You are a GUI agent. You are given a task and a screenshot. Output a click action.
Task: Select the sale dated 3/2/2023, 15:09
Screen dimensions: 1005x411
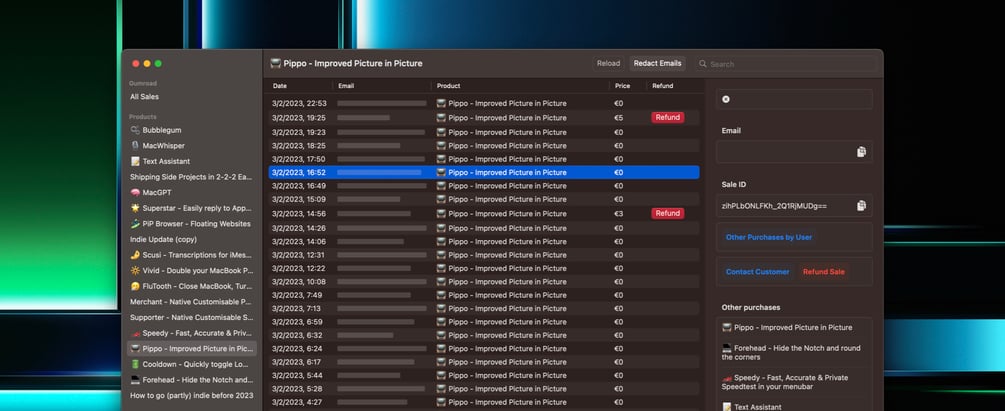point(484,199)
